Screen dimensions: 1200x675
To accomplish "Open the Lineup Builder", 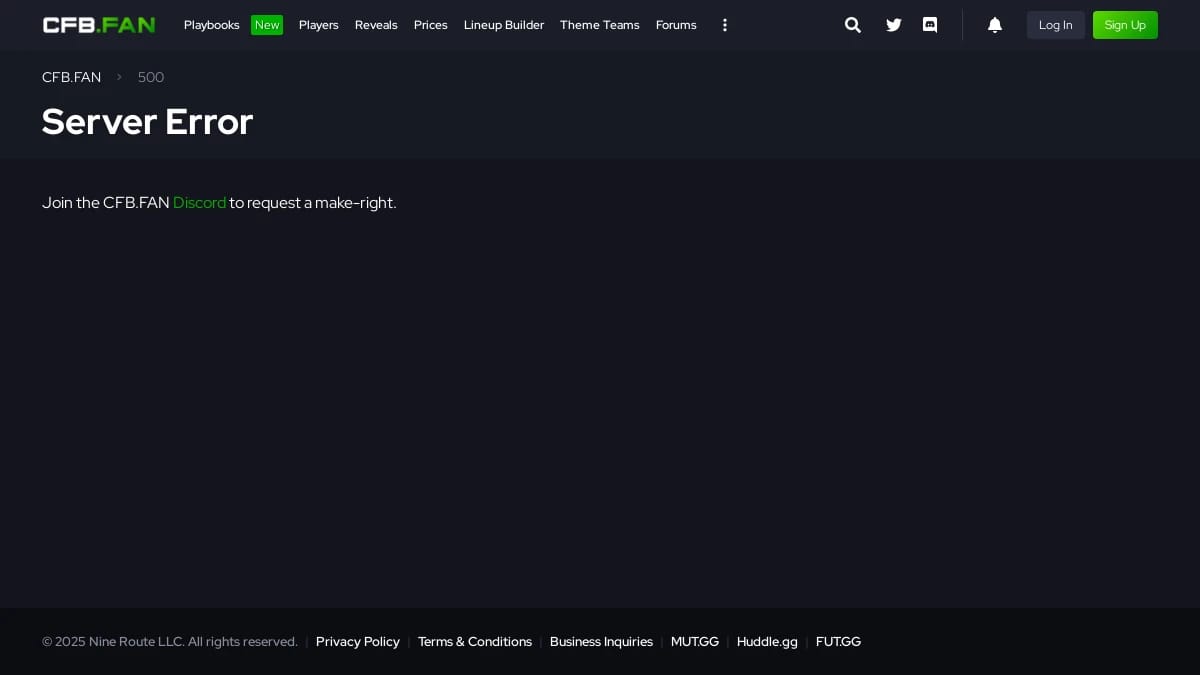I will tap(504, 25).
